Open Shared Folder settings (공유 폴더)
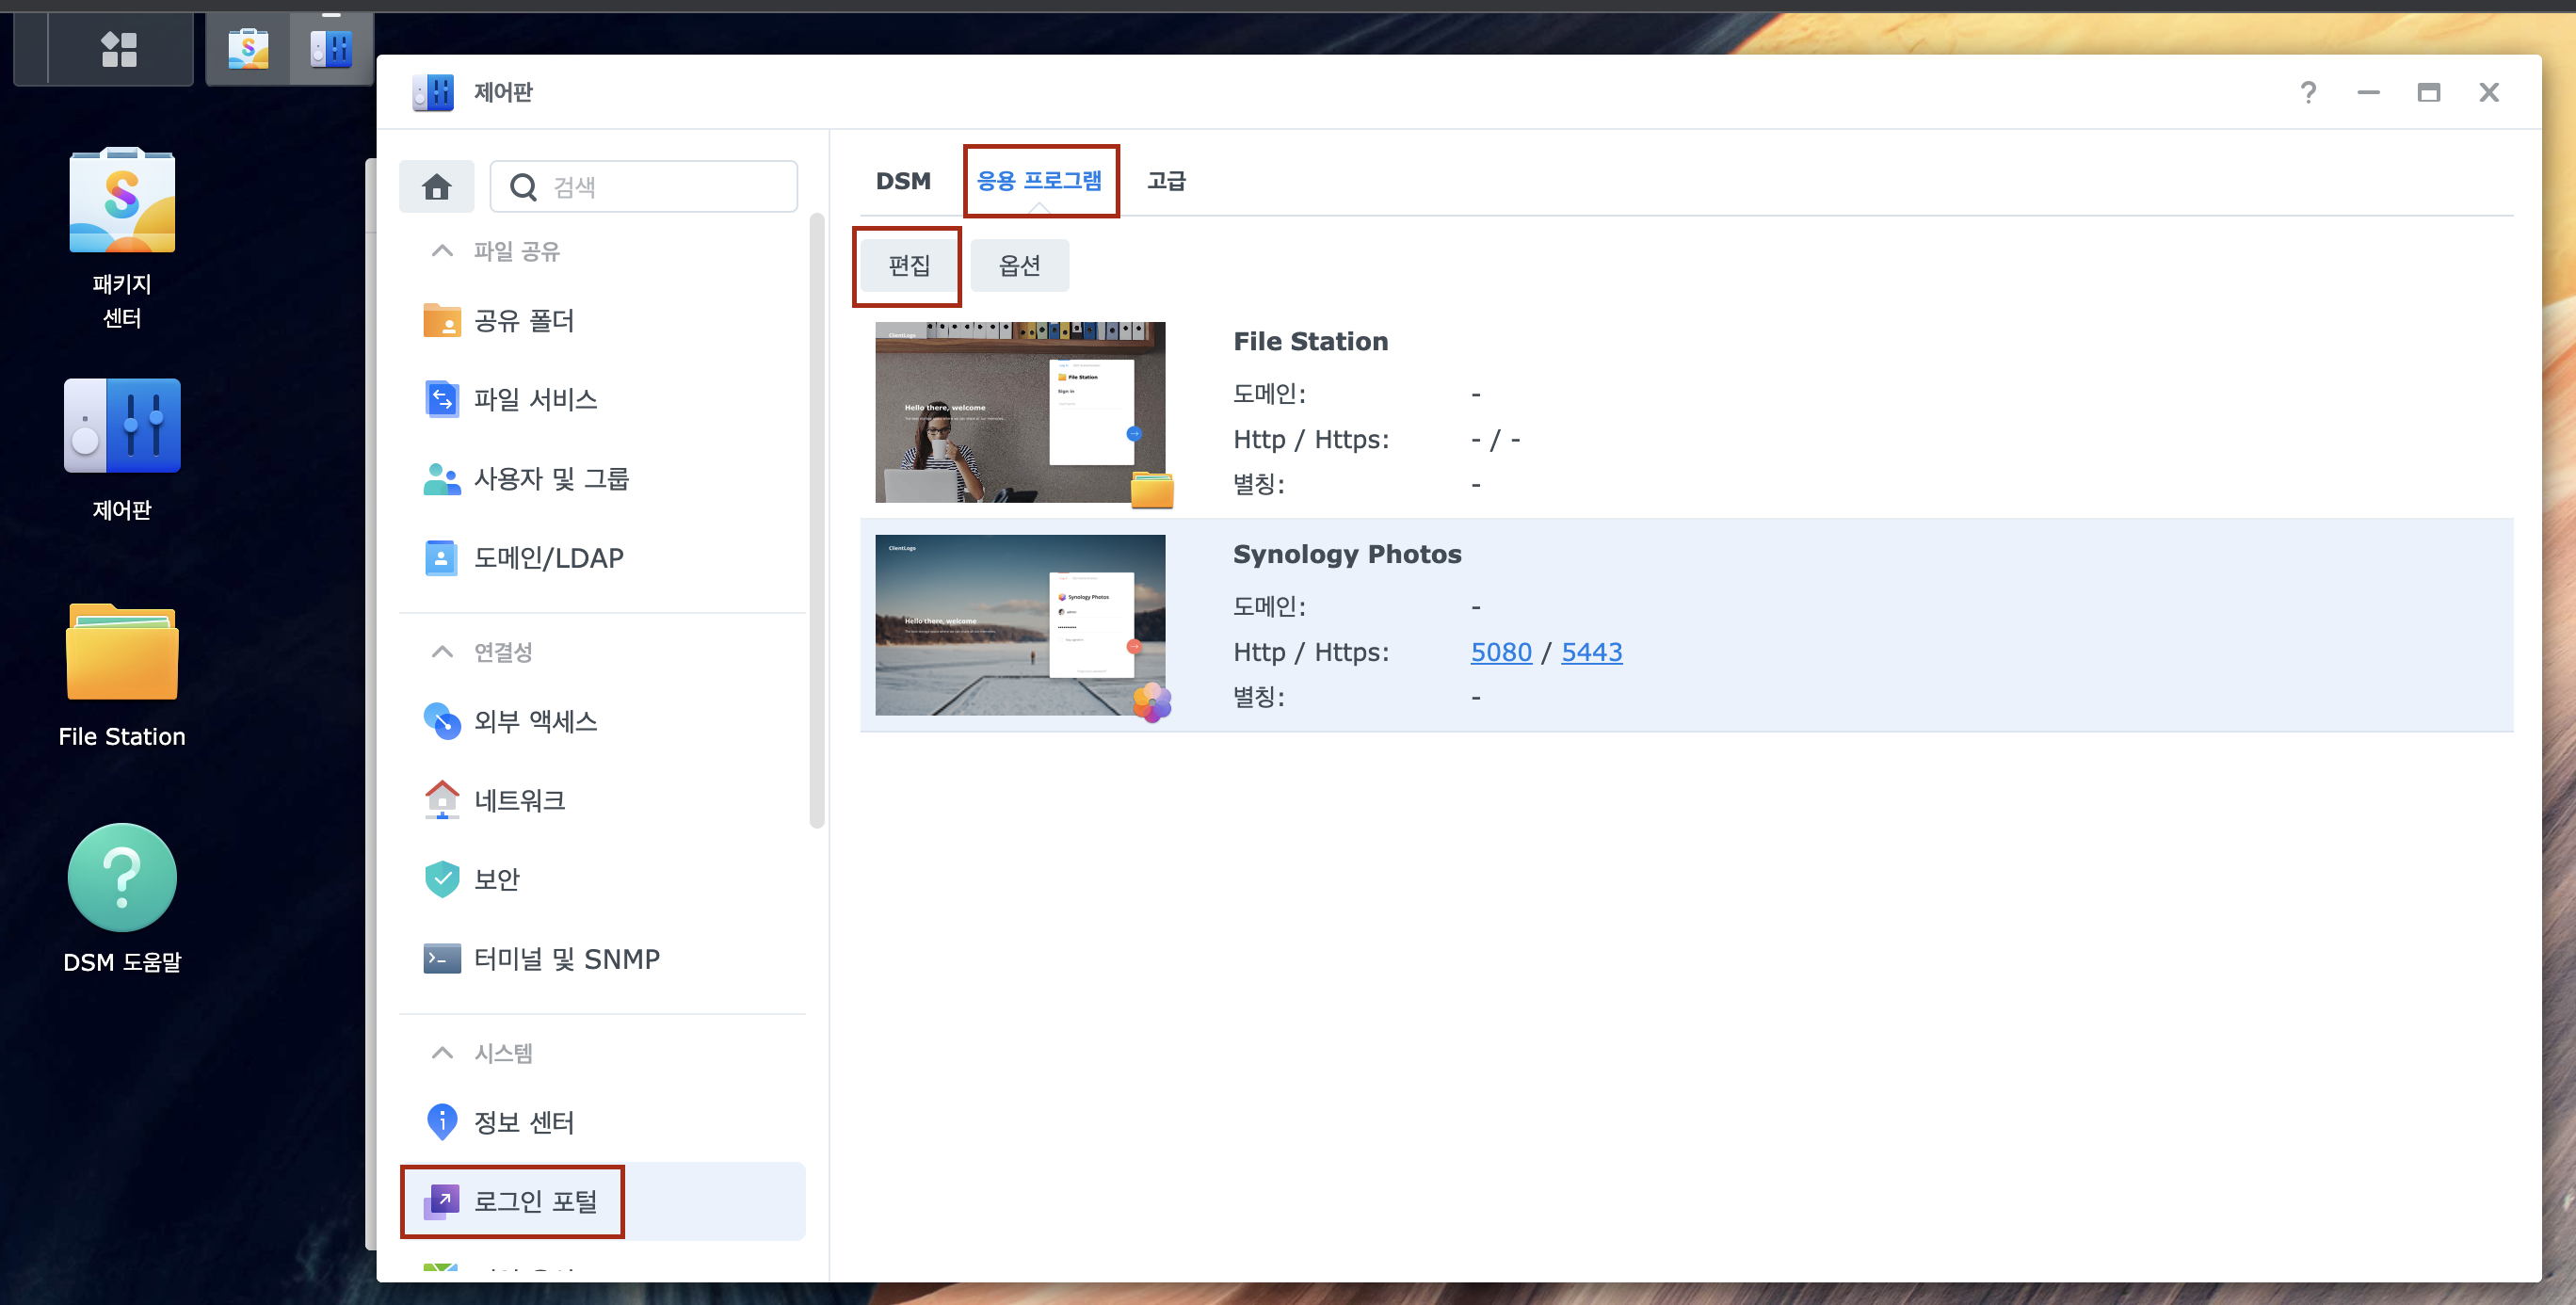2576x1305 pixels. point(523,321)
